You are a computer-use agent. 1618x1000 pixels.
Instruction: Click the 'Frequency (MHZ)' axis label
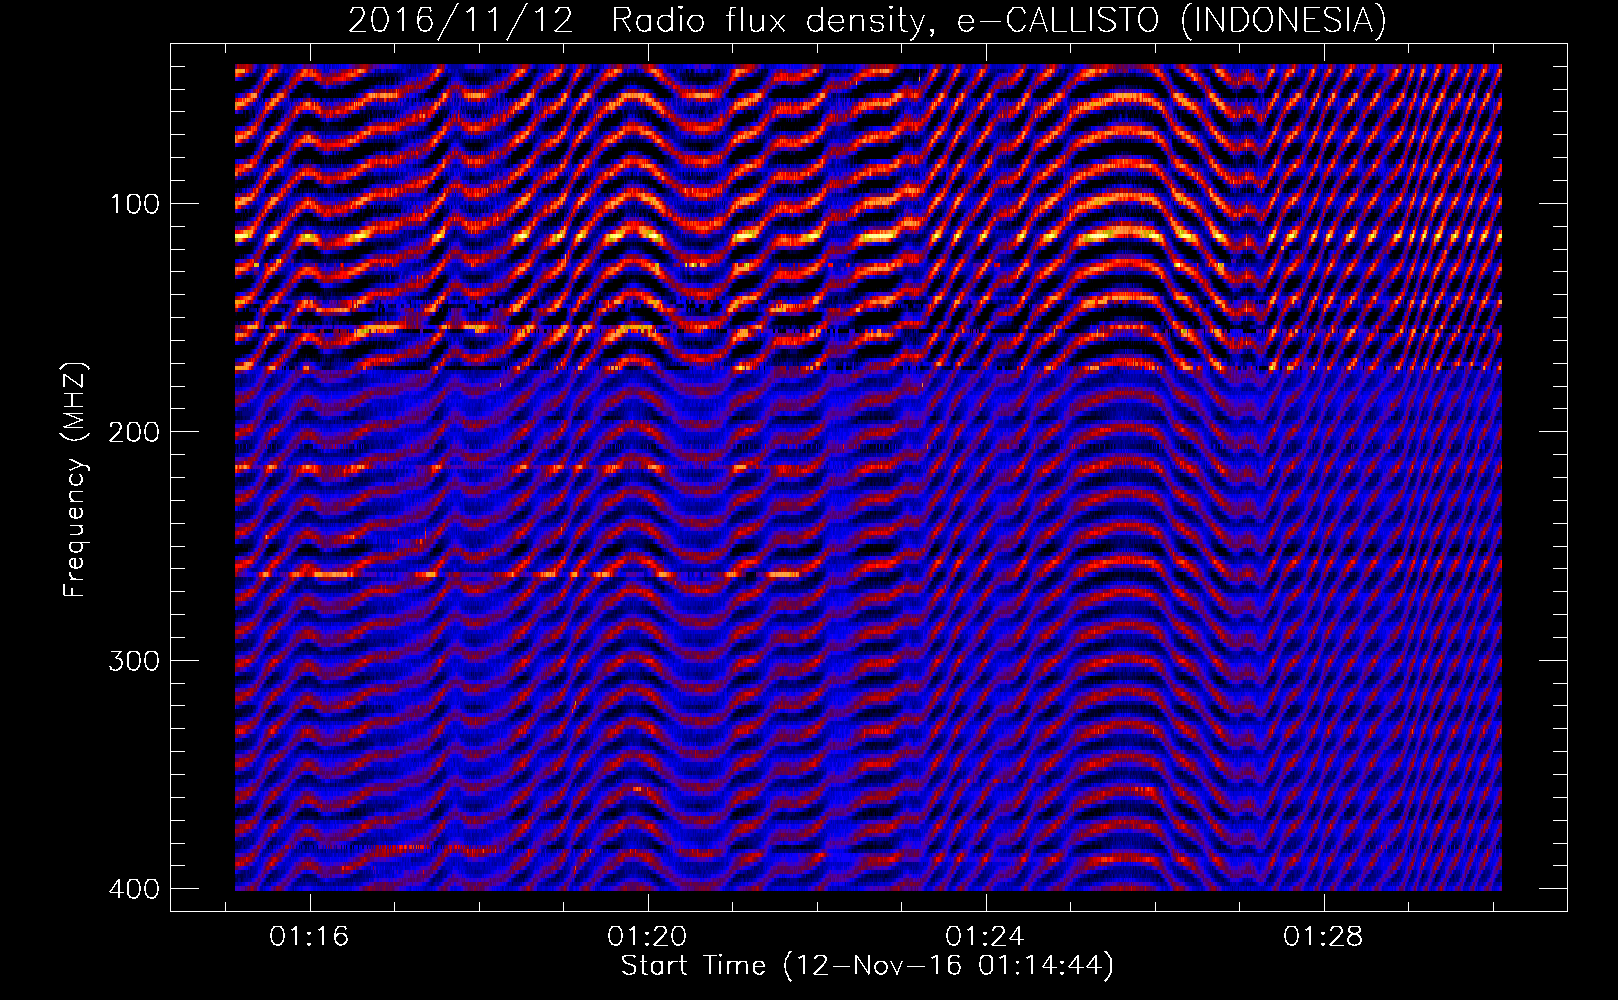[x=75, y=480]
